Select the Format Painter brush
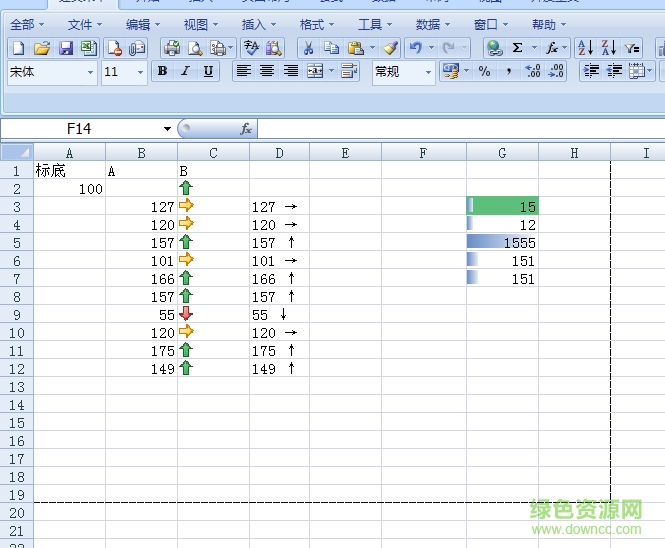 pyautogui.click(x=390, y=47)
